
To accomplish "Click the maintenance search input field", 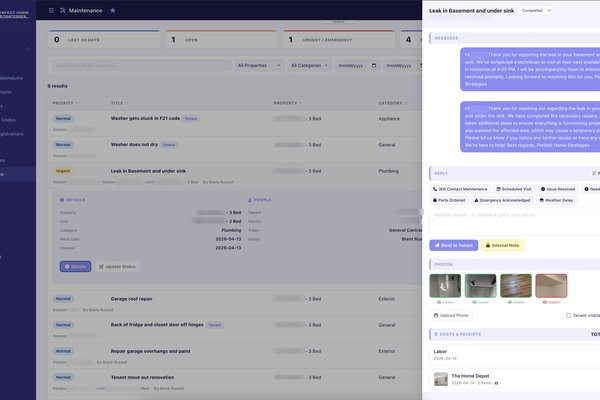I will tap(142, 65).
